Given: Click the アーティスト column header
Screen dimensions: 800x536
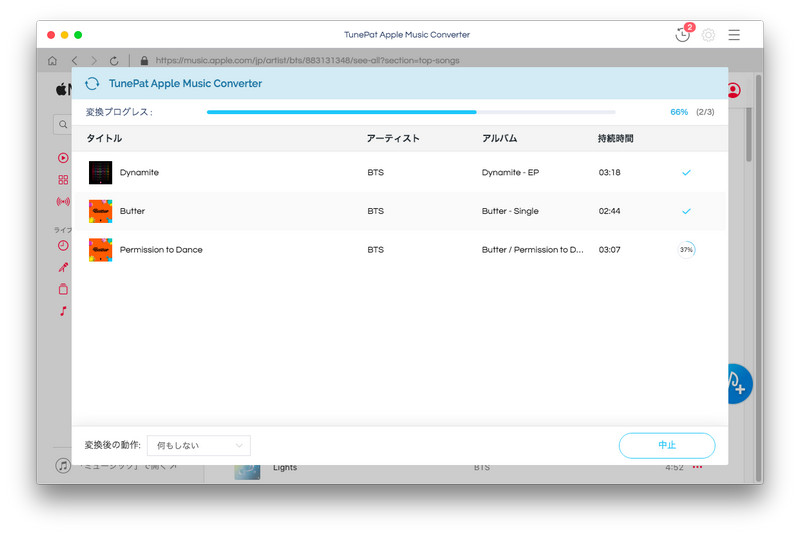Looking at the screenshot, I should pos(393,138).
